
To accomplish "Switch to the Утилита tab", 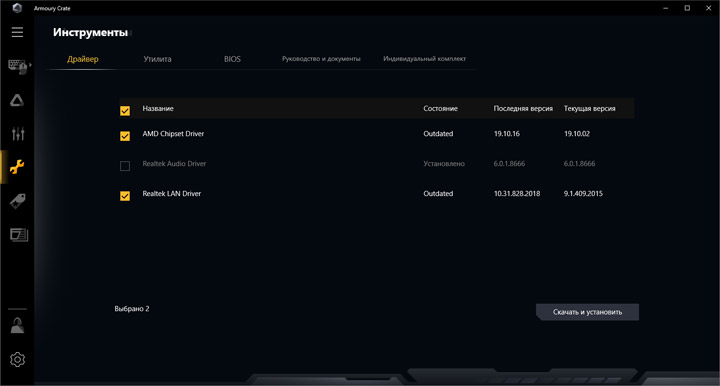I will coord(158,59).
